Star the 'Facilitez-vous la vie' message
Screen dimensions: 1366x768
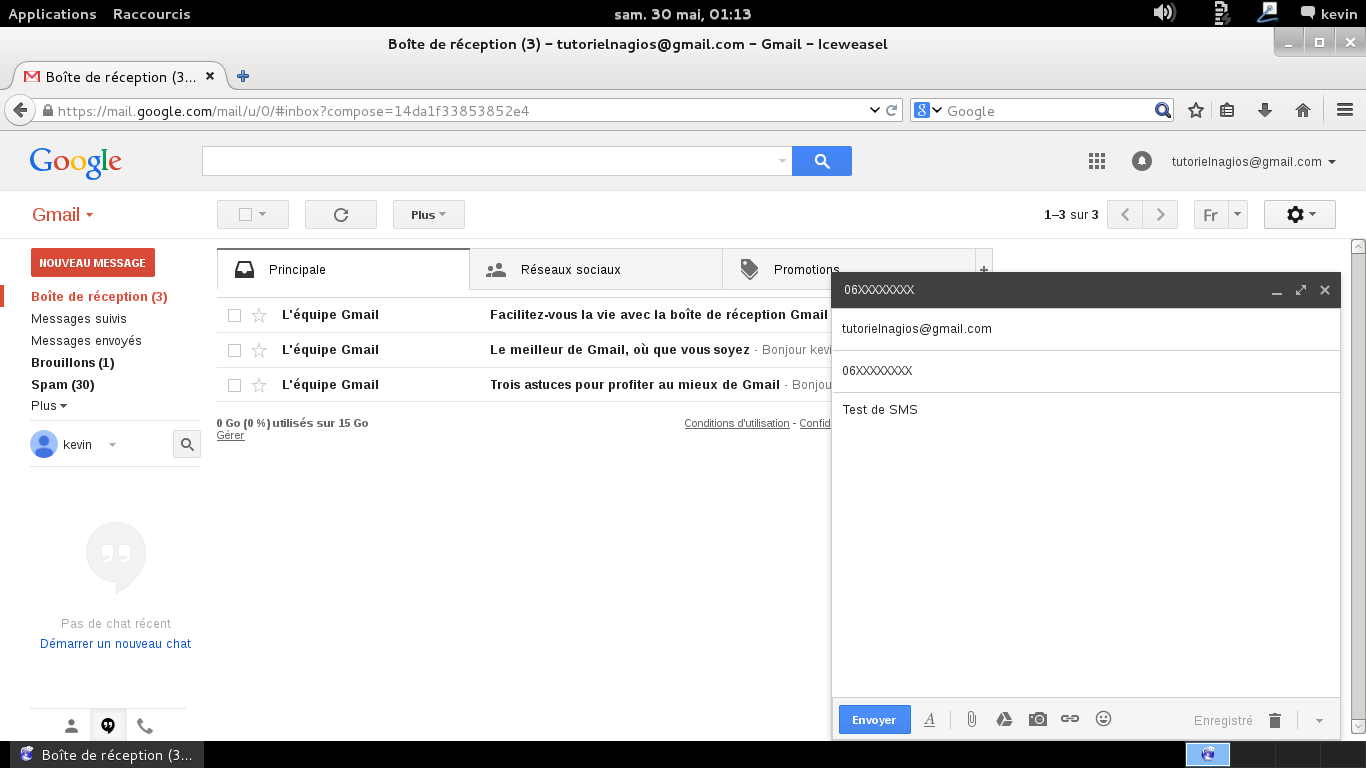(259, 315)
